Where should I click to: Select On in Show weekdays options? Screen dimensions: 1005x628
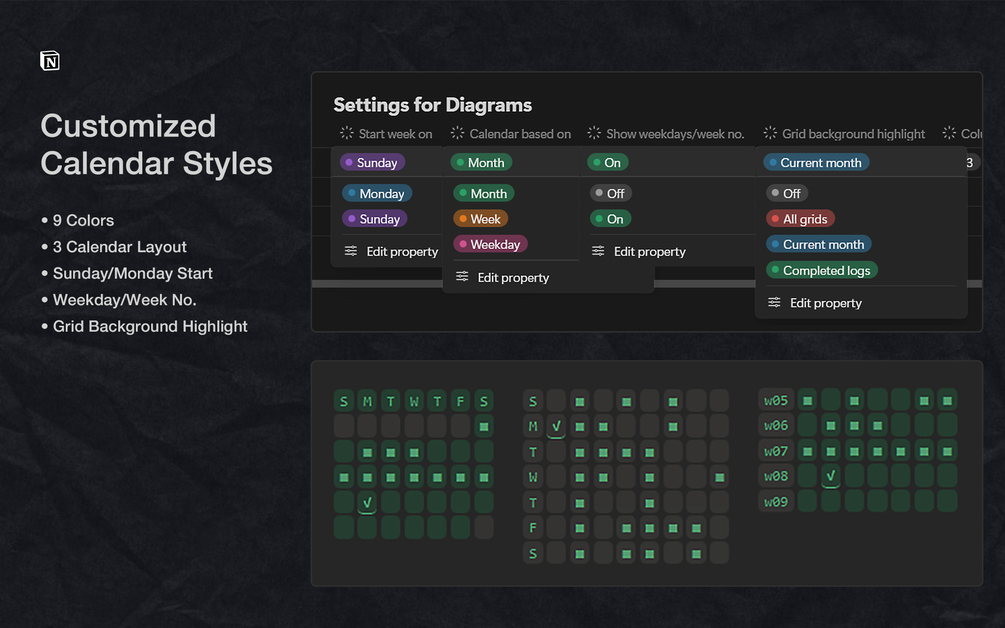click(x=609, y=219)
